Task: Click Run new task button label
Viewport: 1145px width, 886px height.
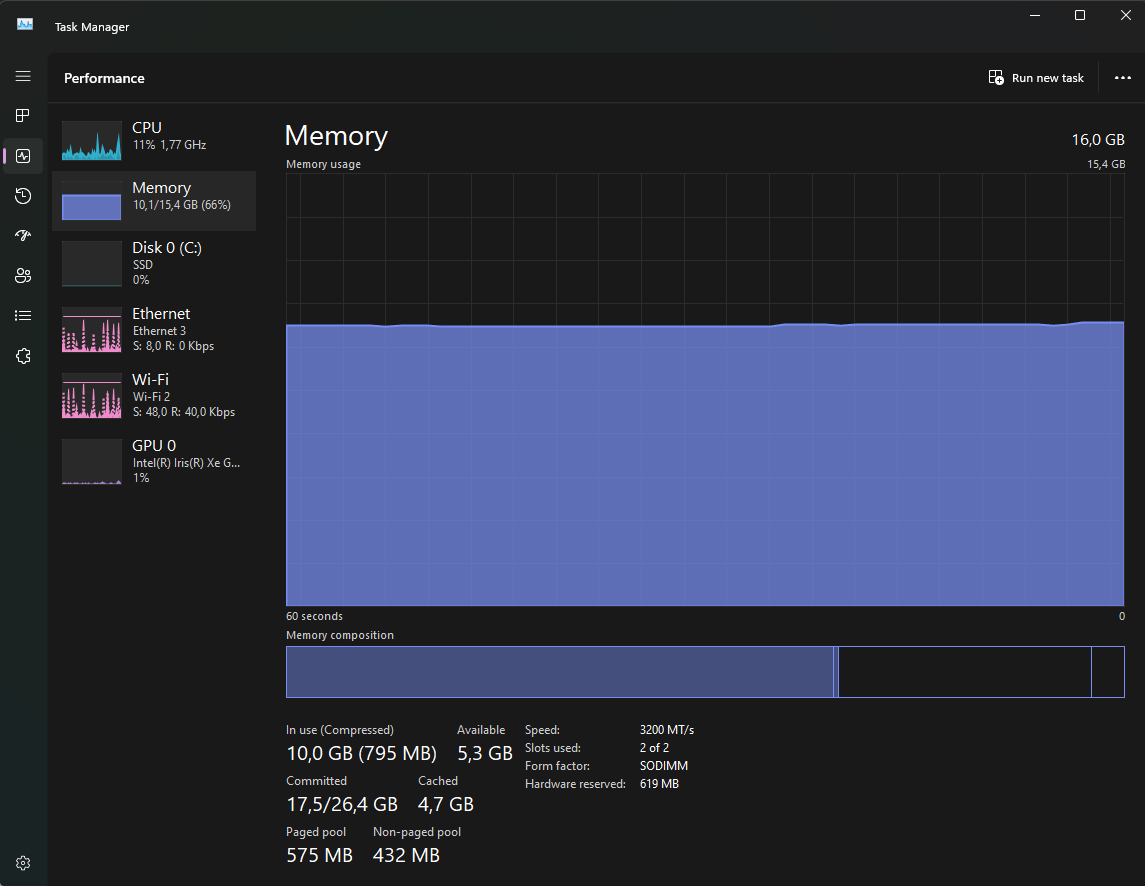Action: 1047,78
